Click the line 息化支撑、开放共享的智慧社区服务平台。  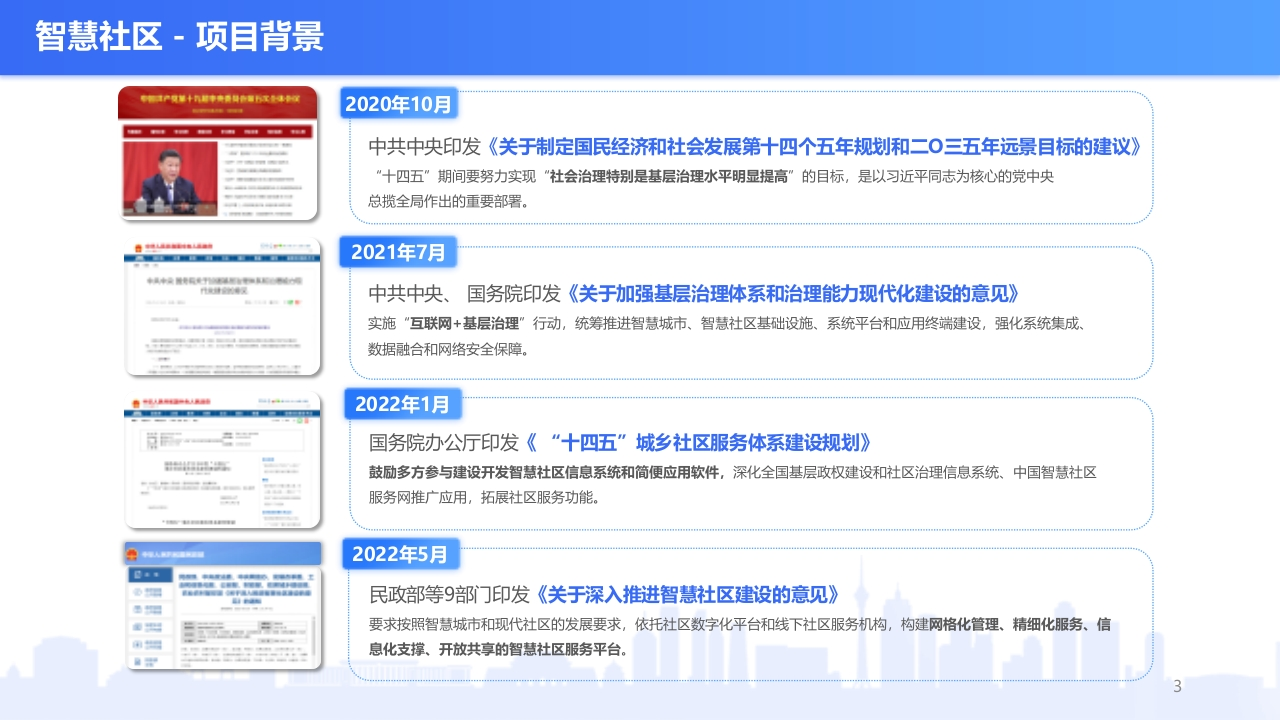498,649
